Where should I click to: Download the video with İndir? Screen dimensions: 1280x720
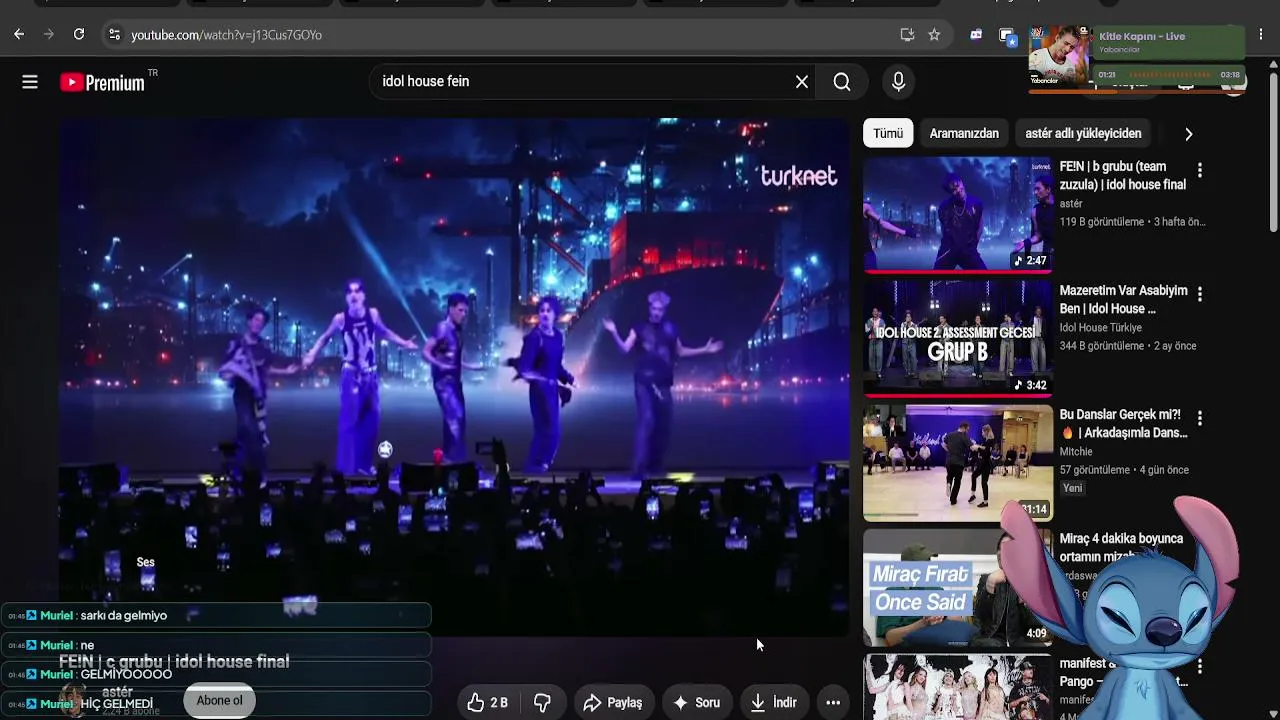click(x=773, y=703)
